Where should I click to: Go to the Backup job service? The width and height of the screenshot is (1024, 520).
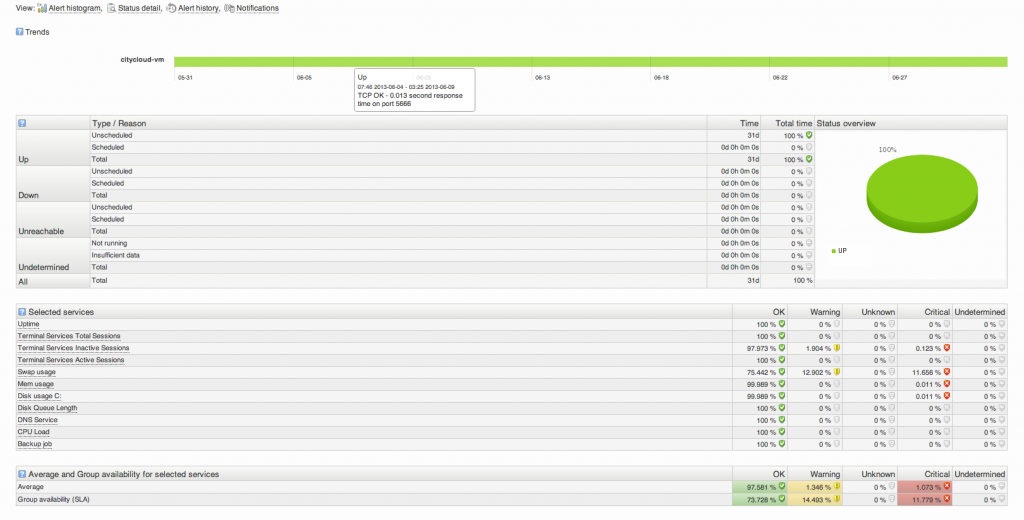point(36,444)
